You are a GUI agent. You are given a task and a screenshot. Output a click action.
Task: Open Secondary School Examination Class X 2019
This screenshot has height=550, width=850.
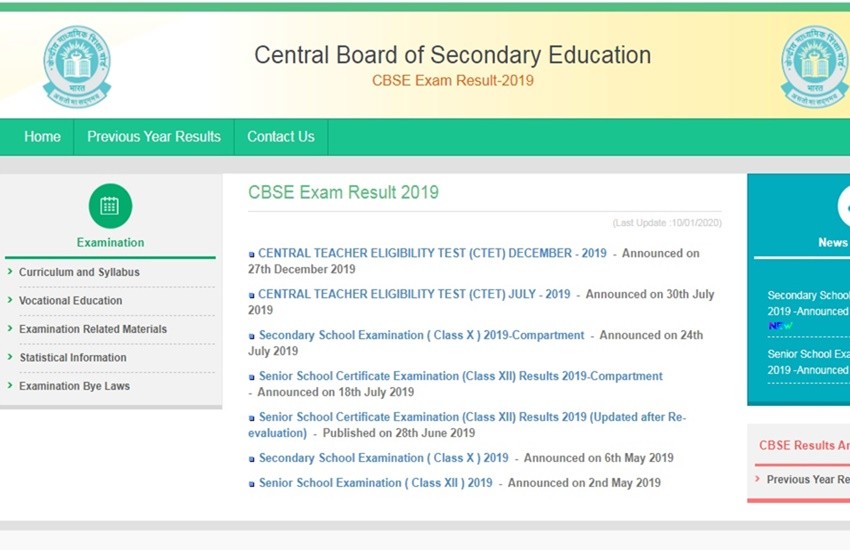click(x=383, y=458)
